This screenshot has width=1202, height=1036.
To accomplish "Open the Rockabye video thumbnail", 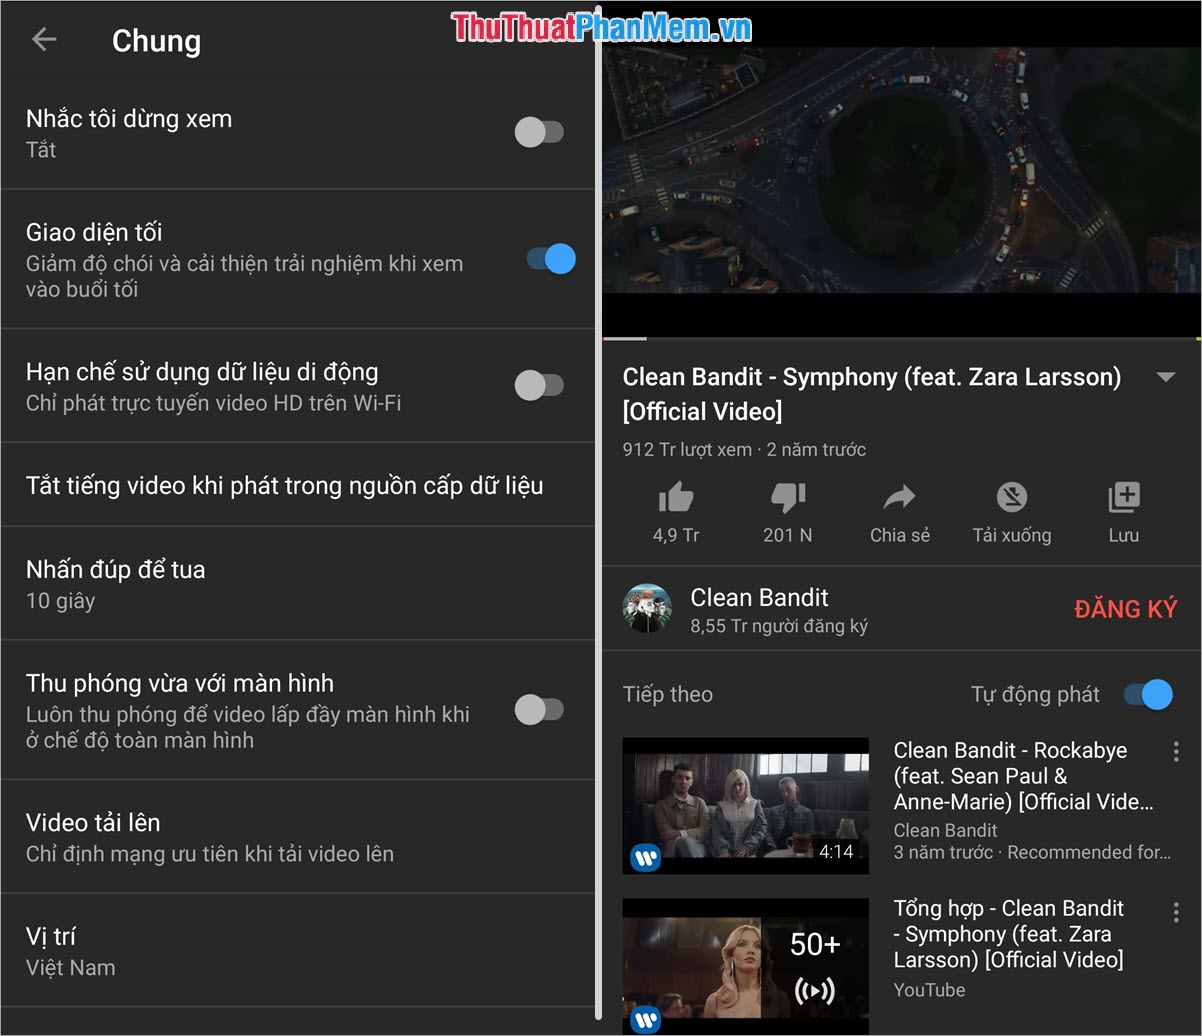I will pos(745,806).
